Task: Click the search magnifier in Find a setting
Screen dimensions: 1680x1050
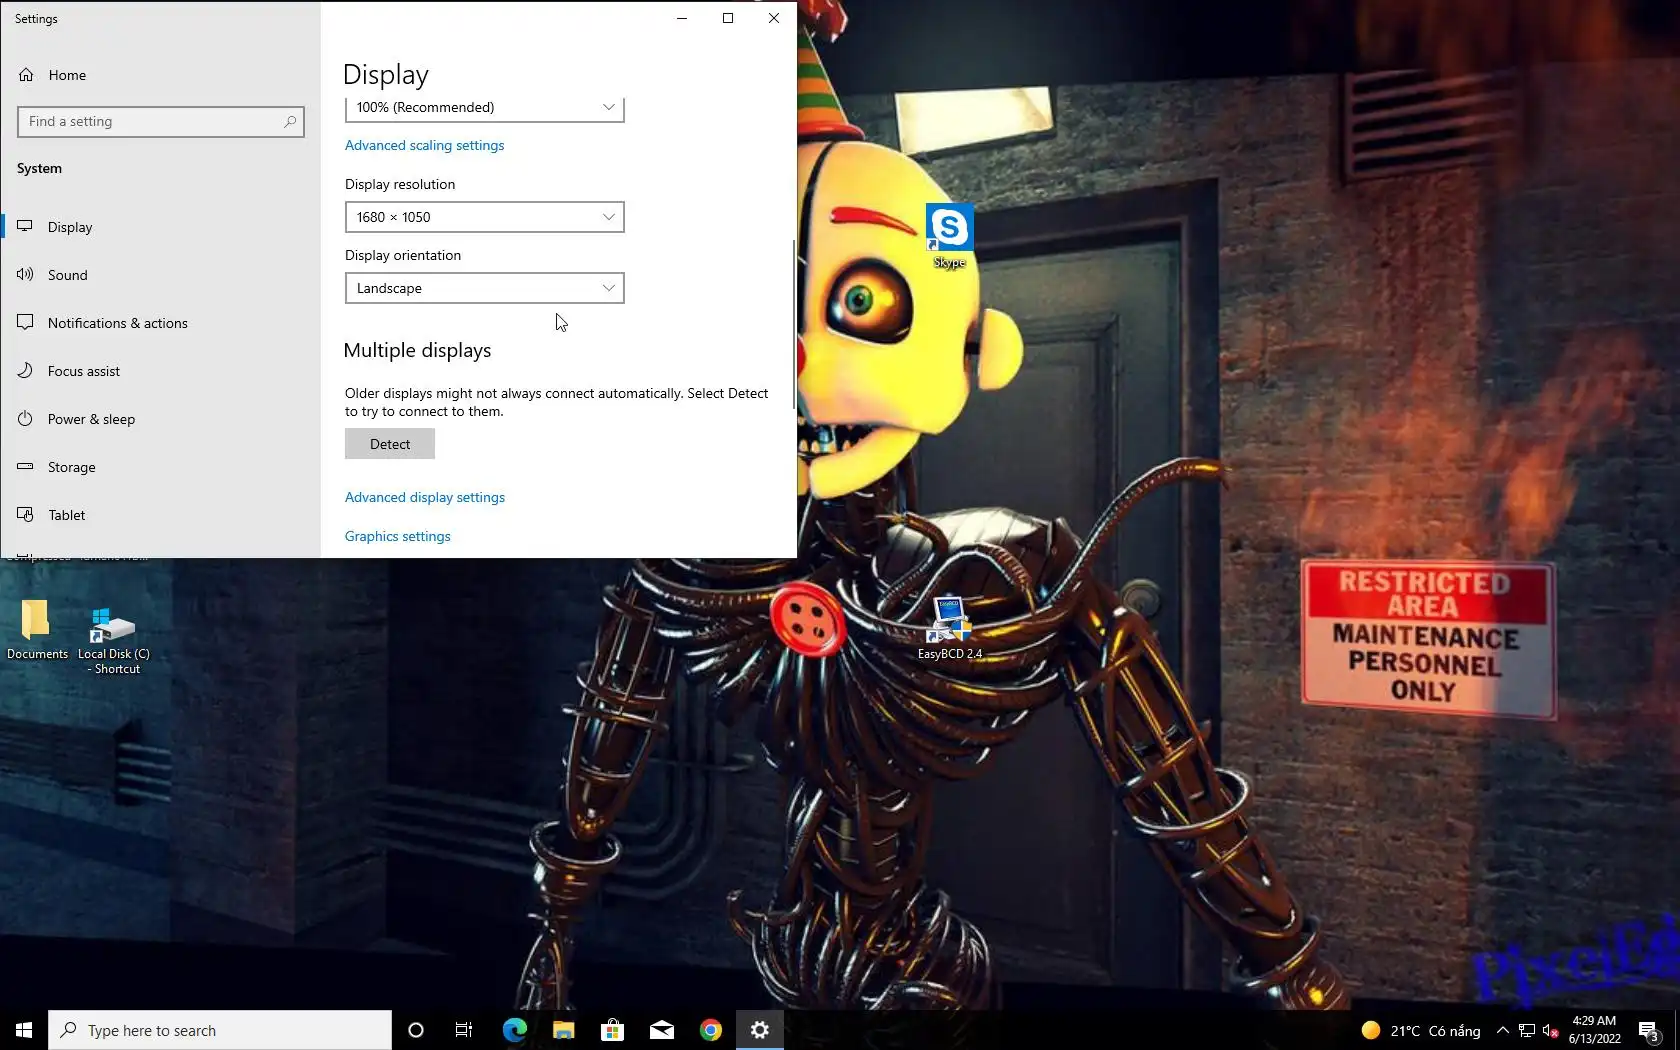Action: [x=290, y=122]
